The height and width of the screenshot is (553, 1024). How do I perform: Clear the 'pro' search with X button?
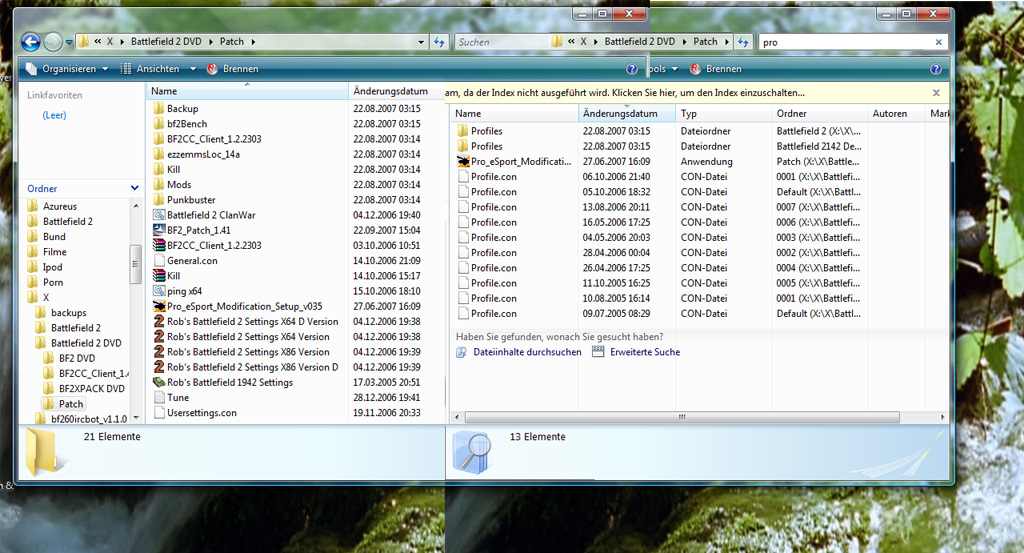click(938, 42)
